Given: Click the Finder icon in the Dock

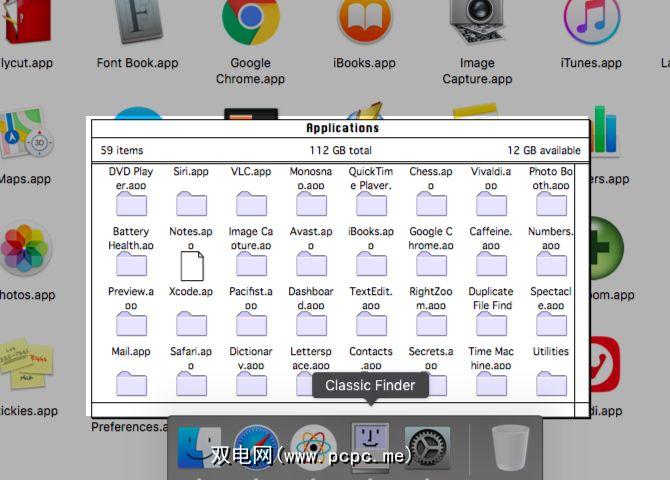Looking at the screenshot, I should (199, 448).
